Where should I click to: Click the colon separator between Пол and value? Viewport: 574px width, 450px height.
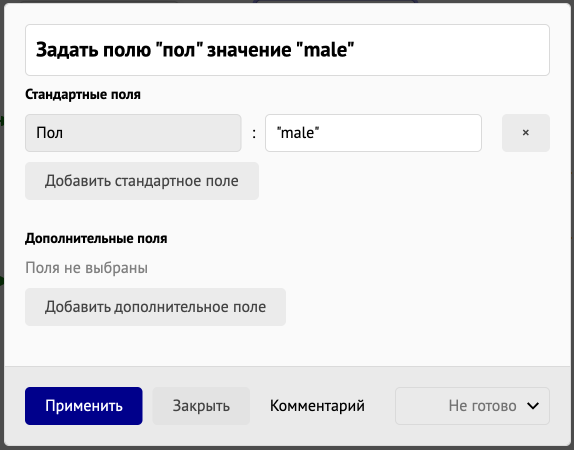[254, 133]
